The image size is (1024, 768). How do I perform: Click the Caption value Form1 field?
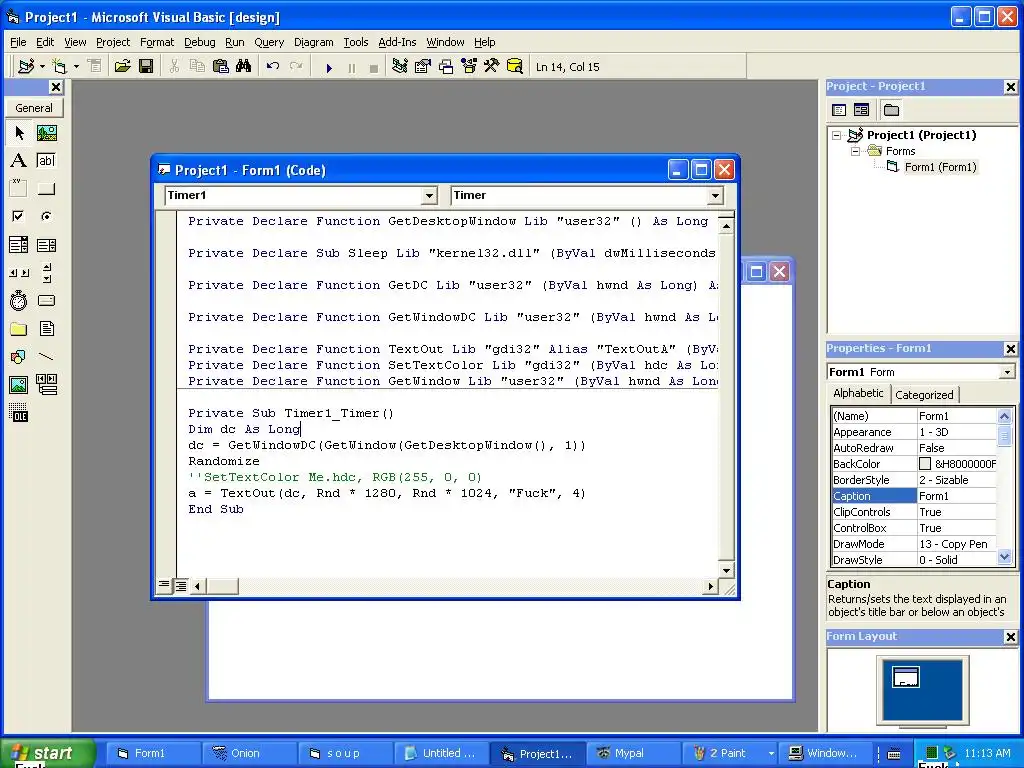tap(957, 496)
